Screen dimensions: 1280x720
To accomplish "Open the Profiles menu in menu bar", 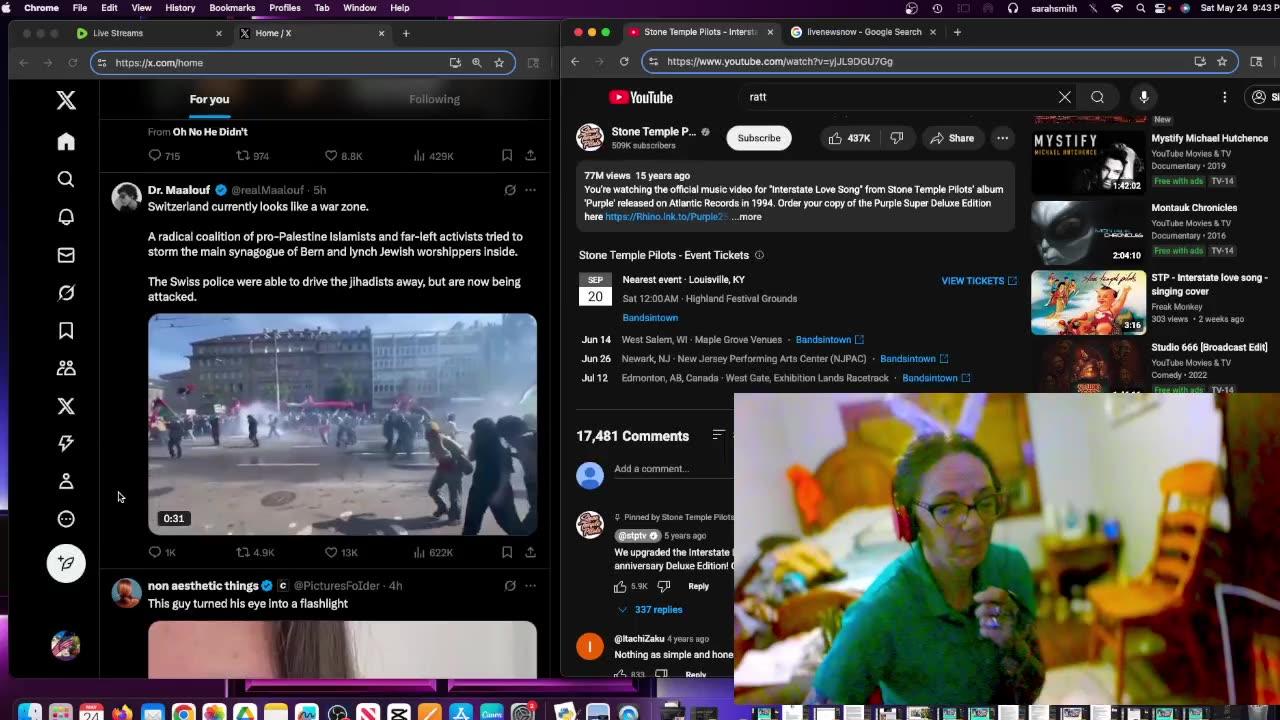I will coord(285,8).
